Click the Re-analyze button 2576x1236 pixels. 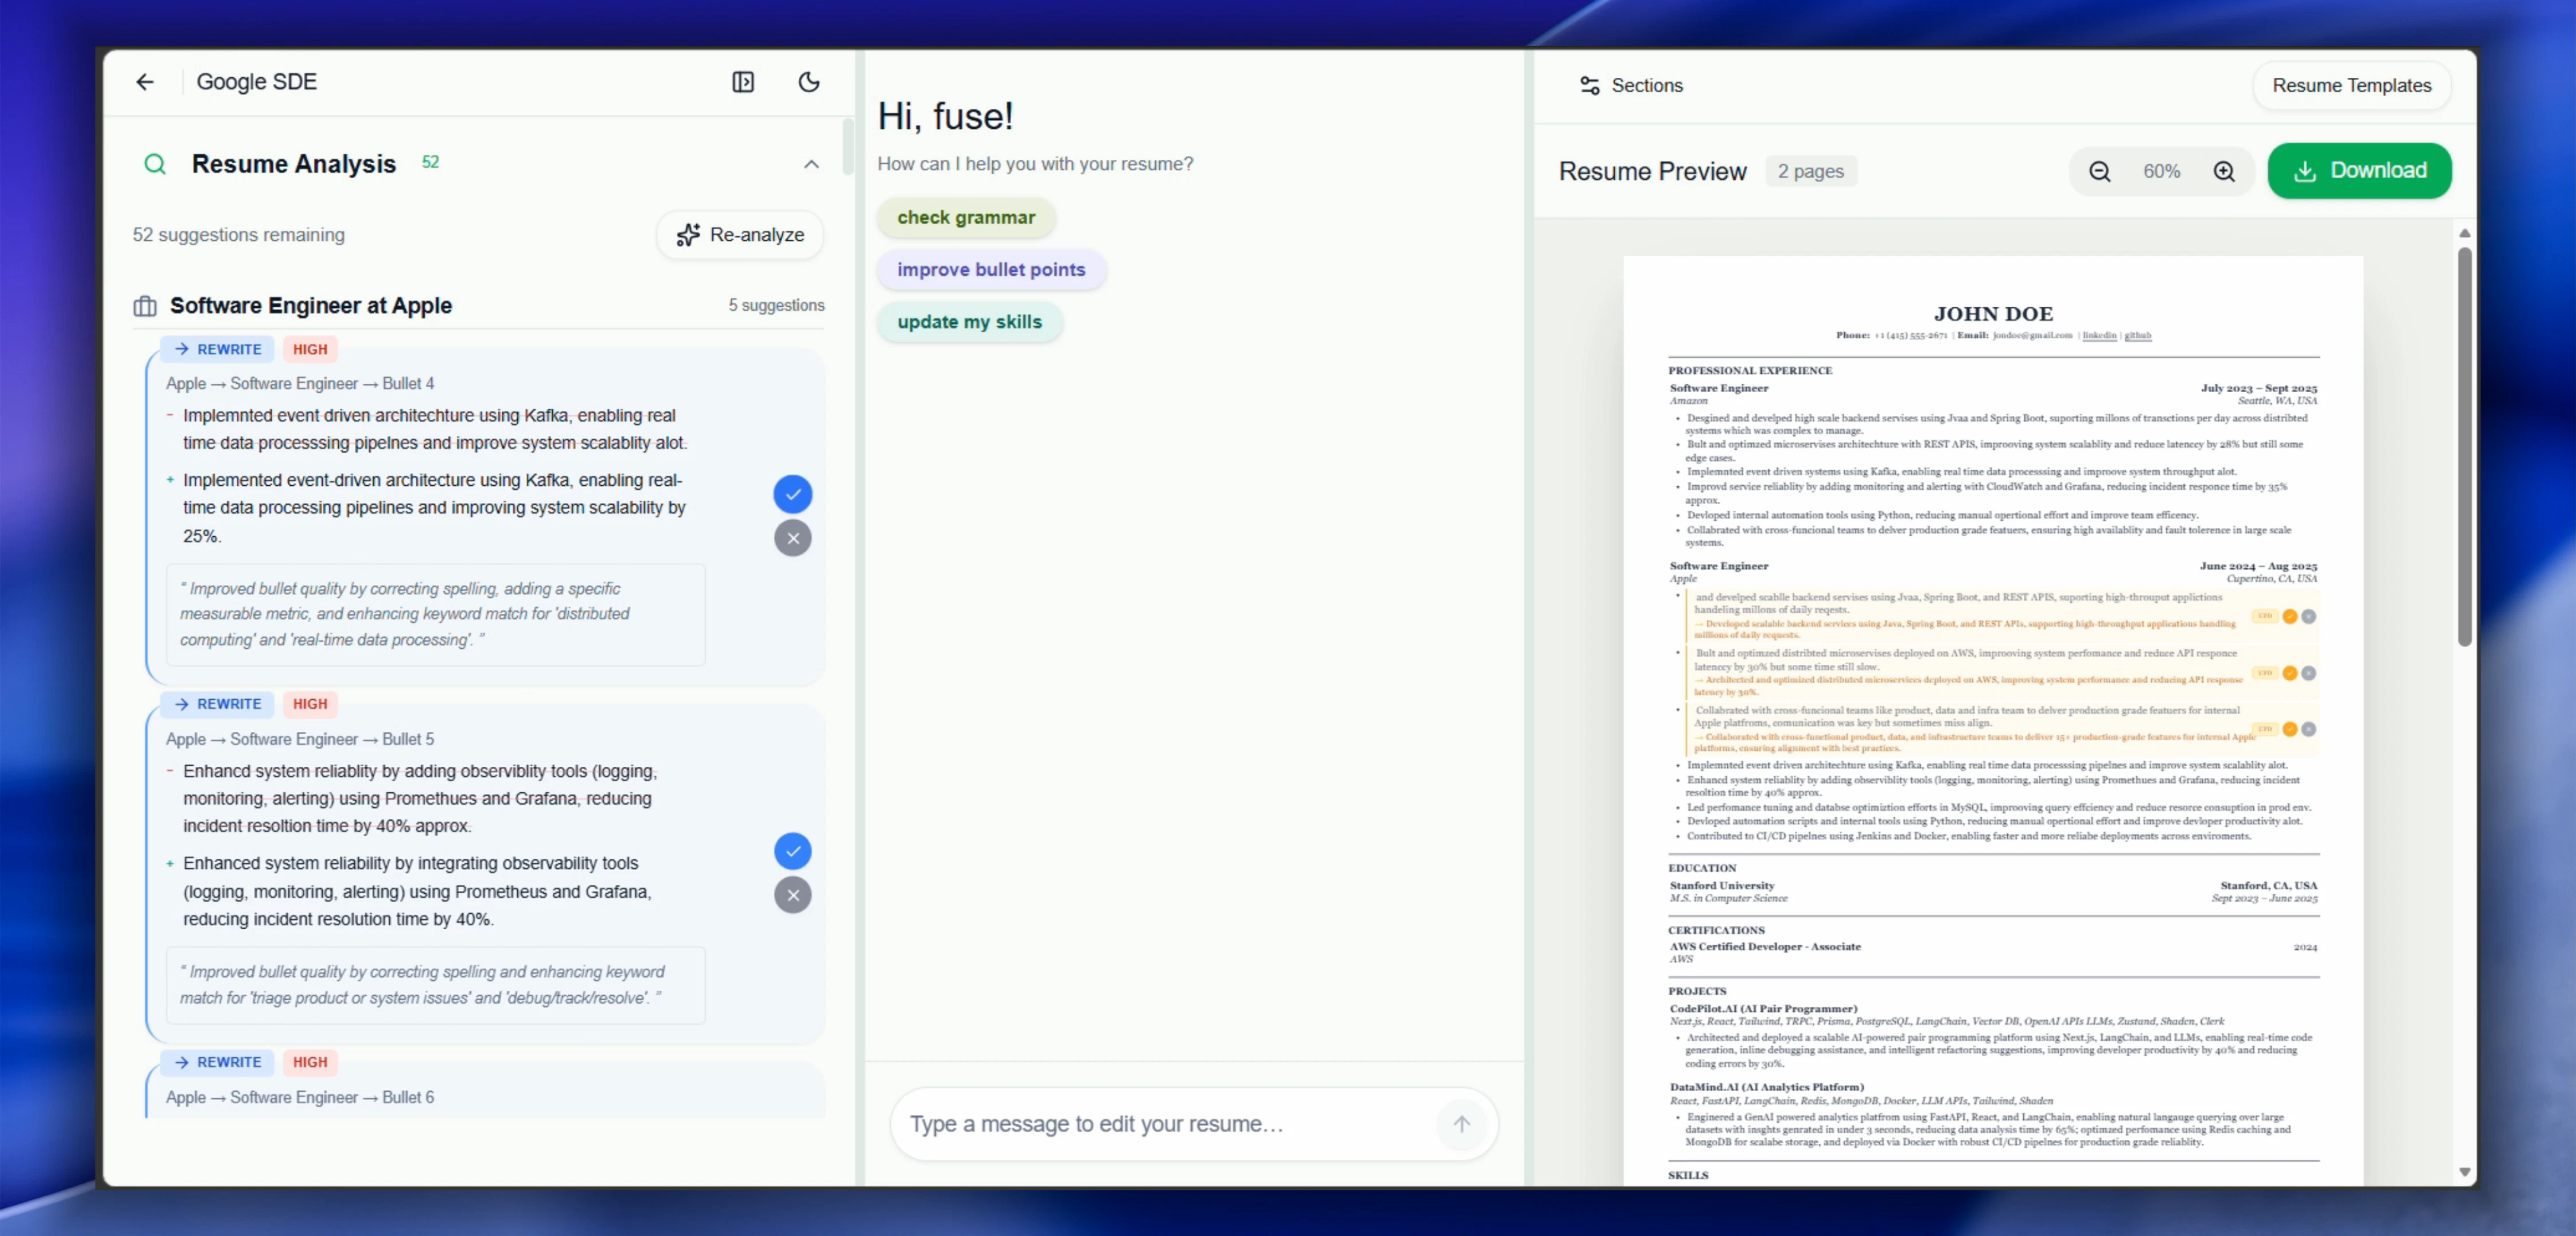tap(740, 235)
